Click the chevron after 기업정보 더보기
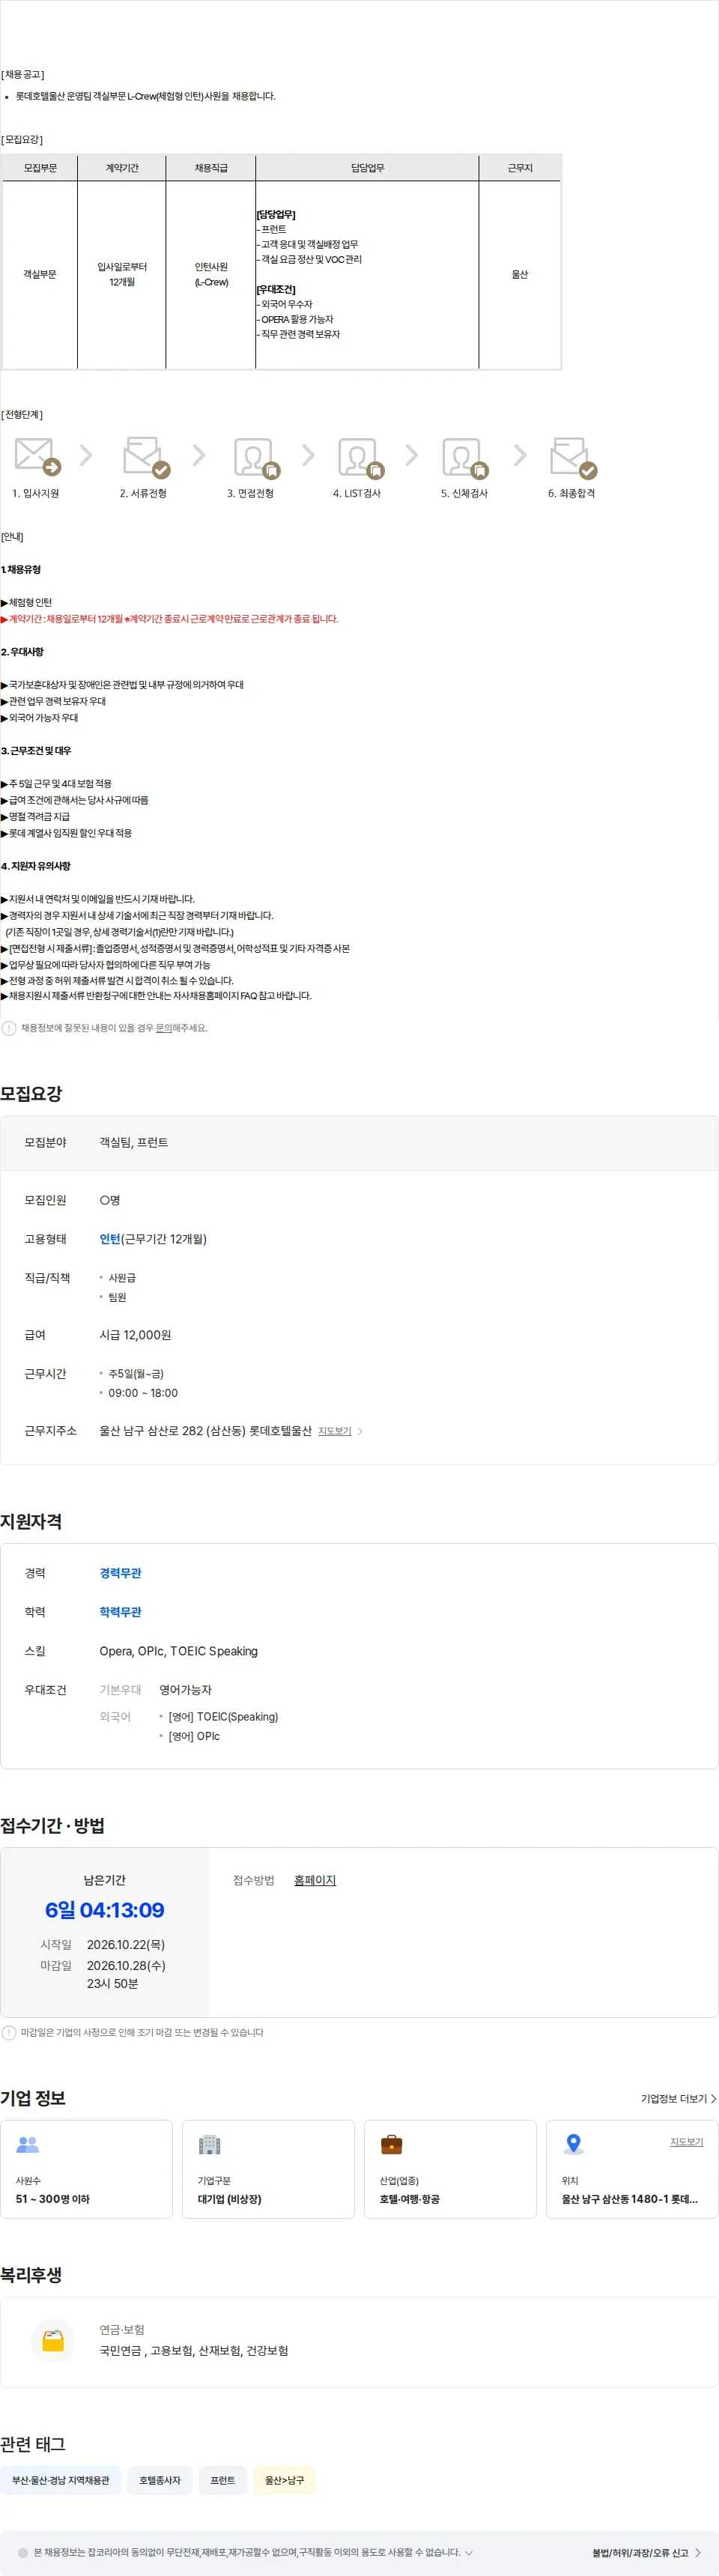This screenshot has height=2576, width=719. tap(713, 2098)
